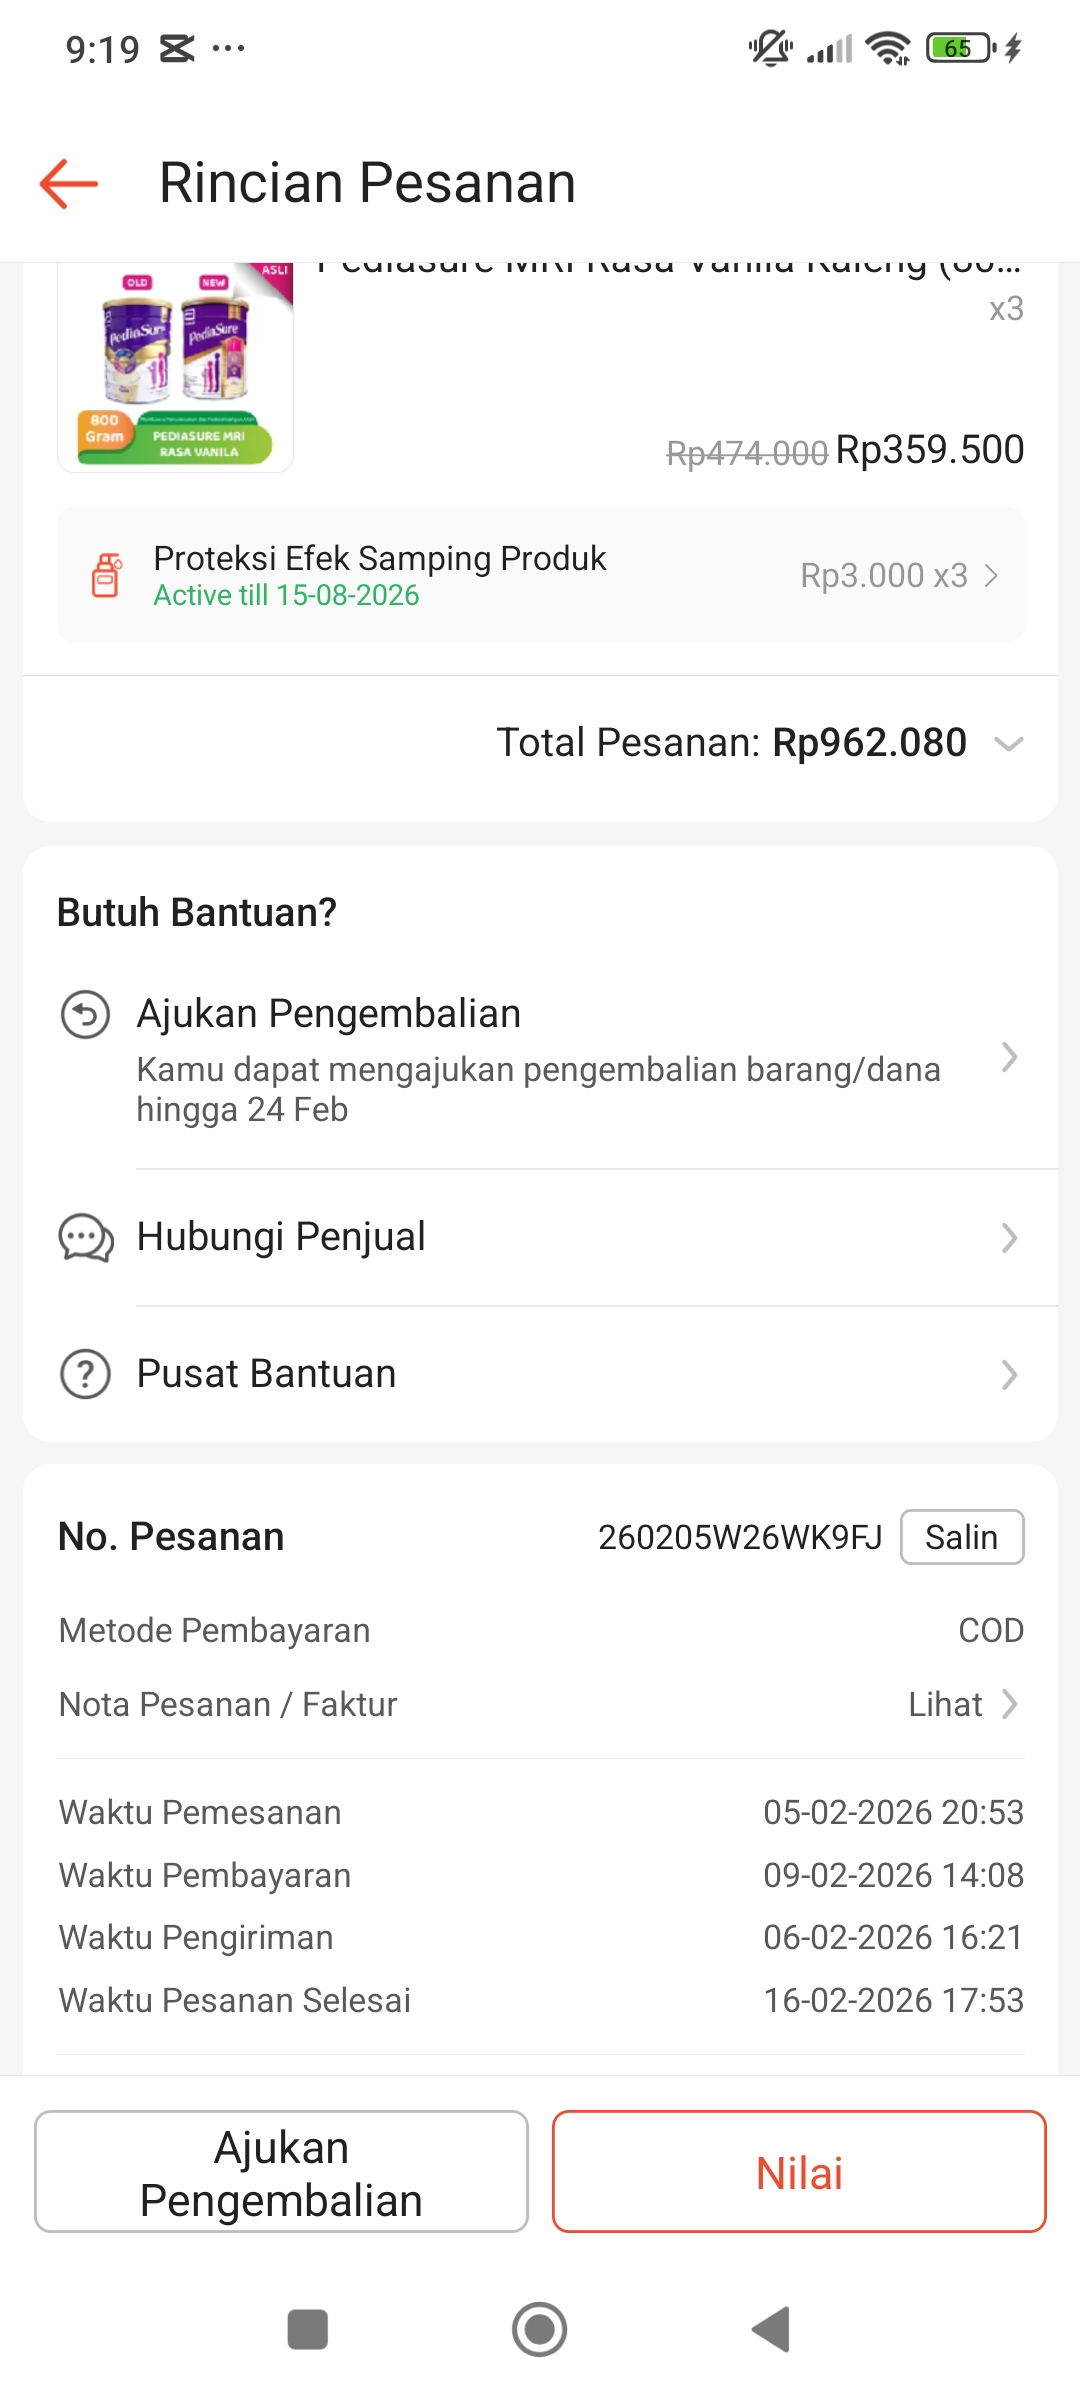
Task: Tap the red back arrow
Action: tap(69, 184)
